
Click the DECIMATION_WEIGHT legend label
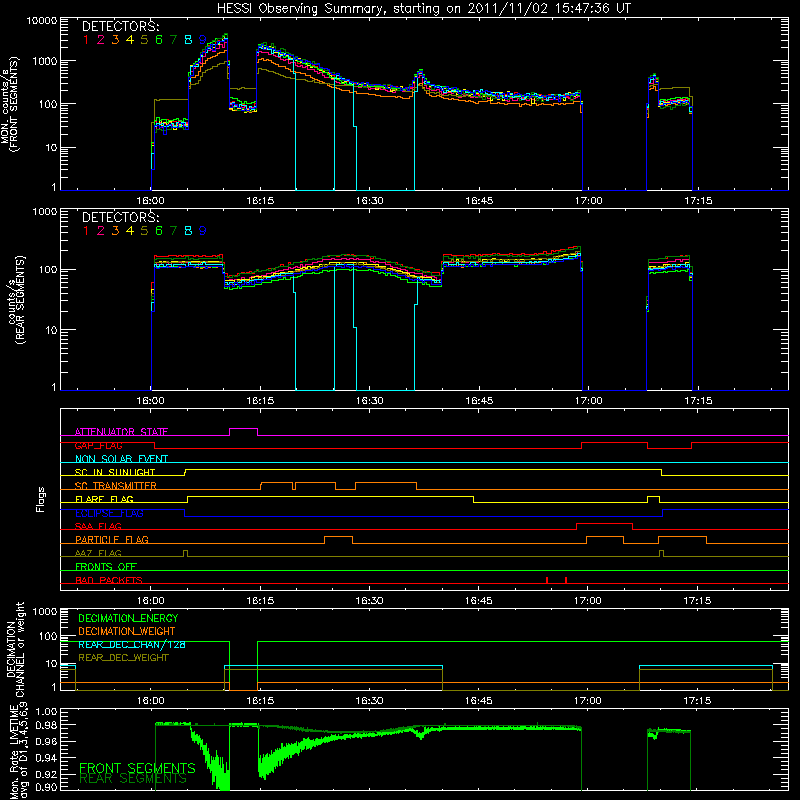(127, 631)
